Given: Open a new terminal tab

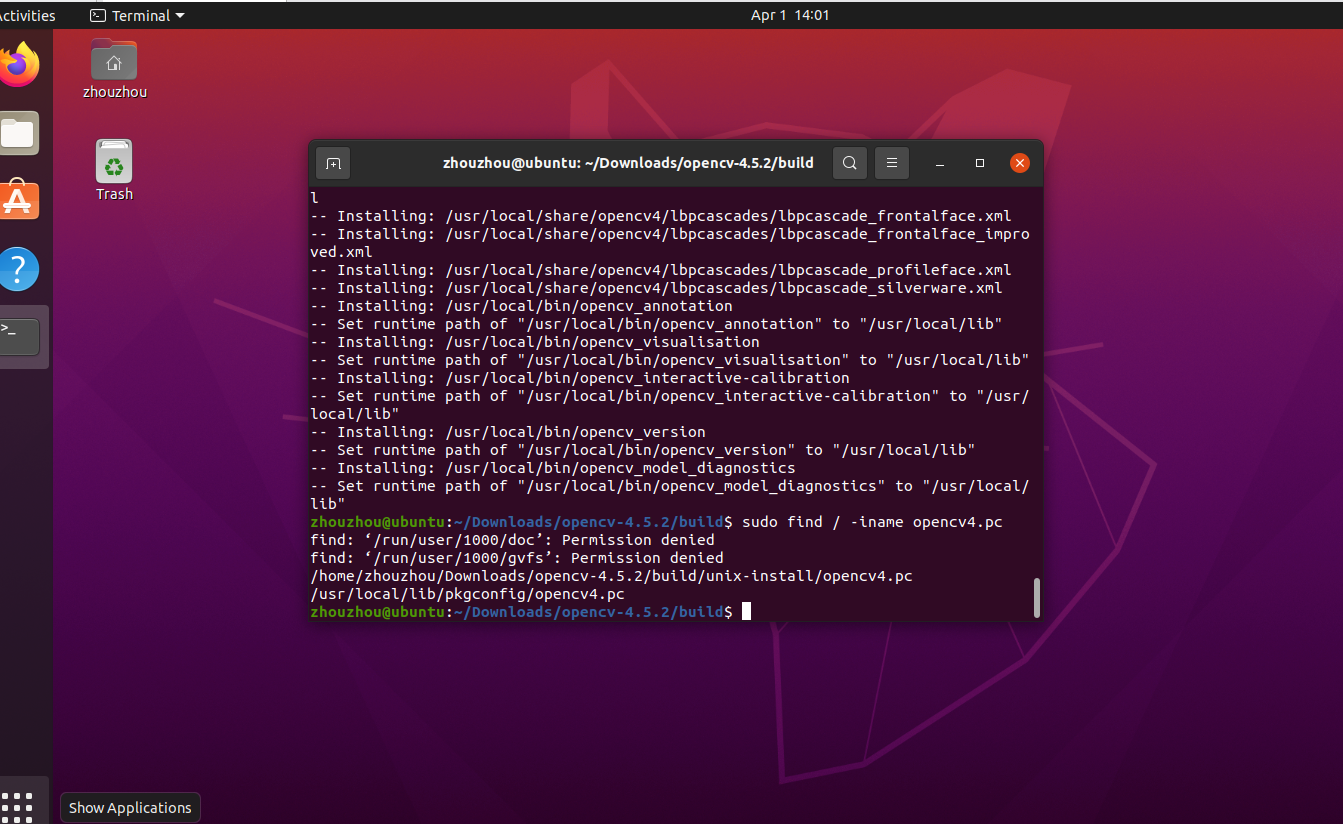Looking at the screenshot, I should 332,163.
